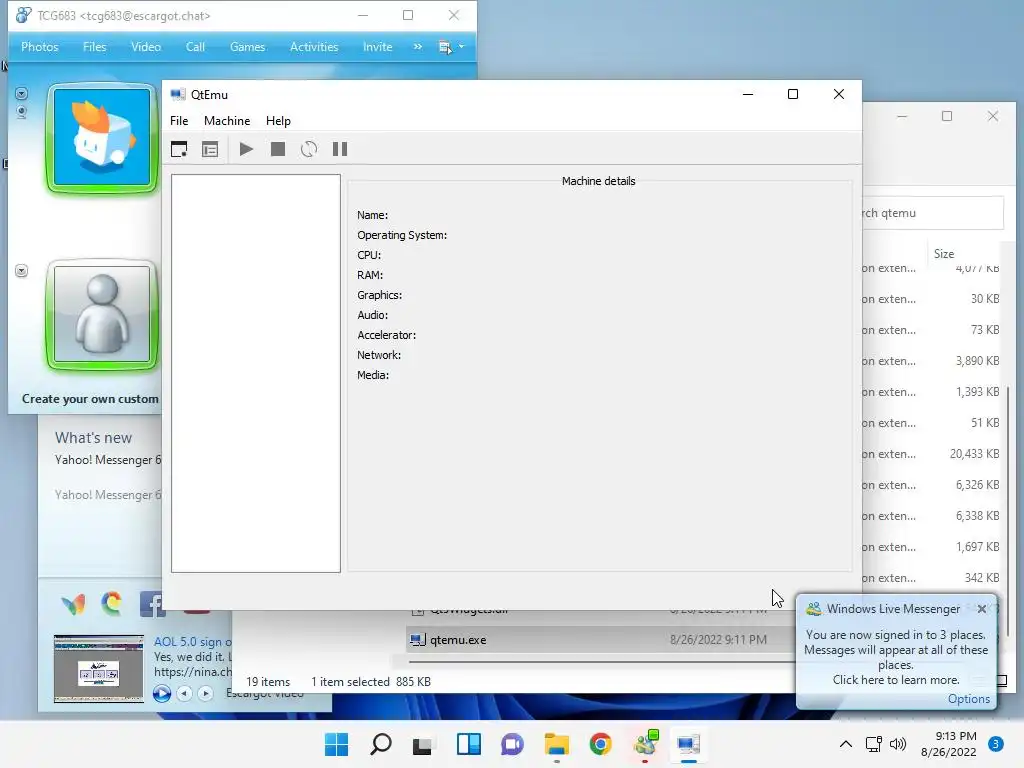
Task: Click the volume icon in system tray
Action: (x=898, y=744)
